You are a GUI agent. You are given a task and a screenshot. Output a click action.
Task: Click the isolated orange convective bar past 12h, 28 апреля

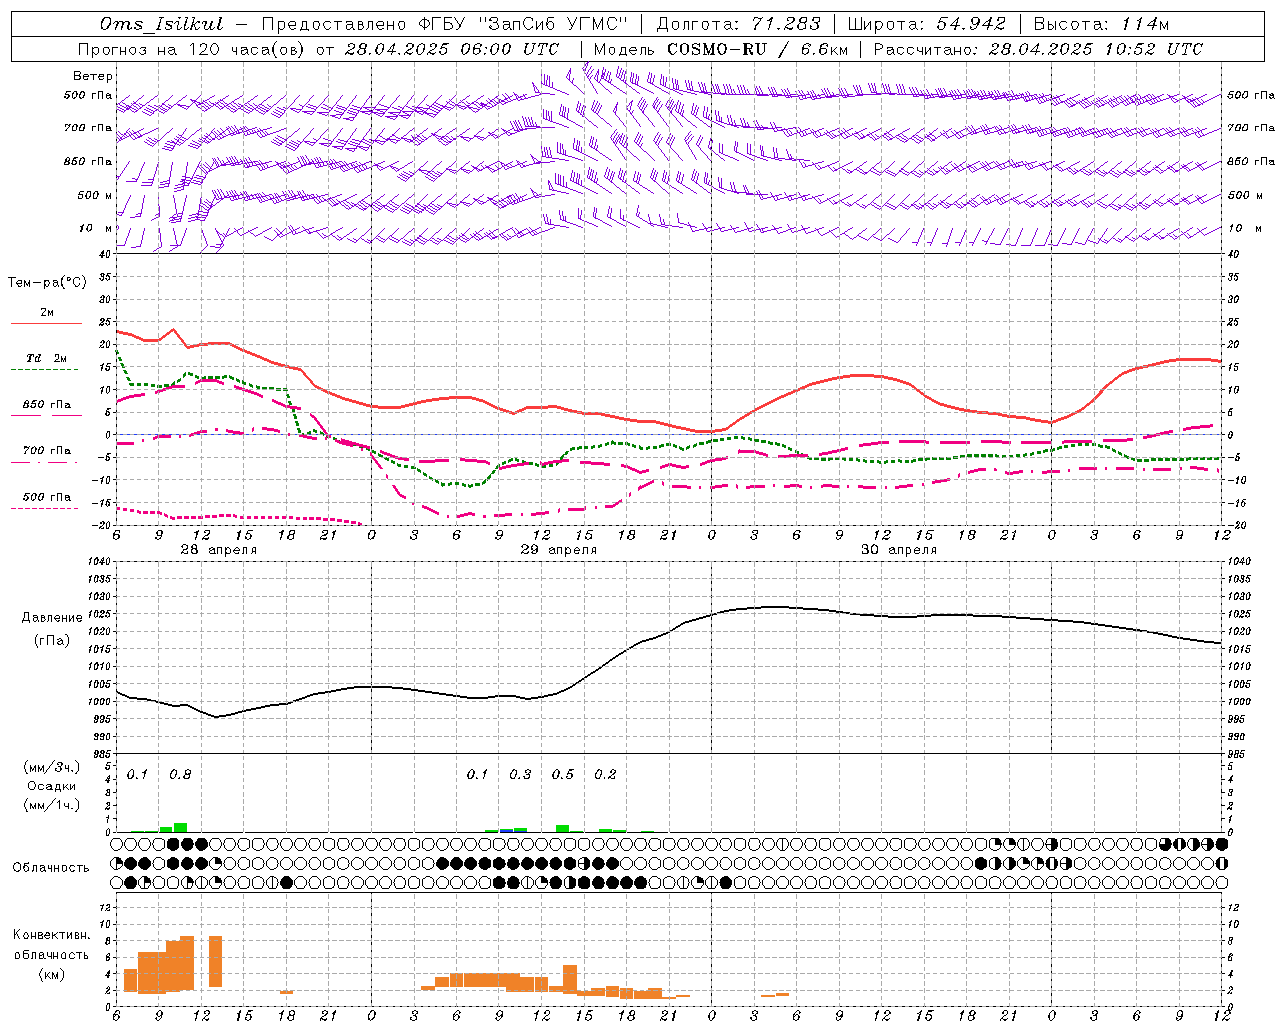pyautogui.click(x=215, y=962)
